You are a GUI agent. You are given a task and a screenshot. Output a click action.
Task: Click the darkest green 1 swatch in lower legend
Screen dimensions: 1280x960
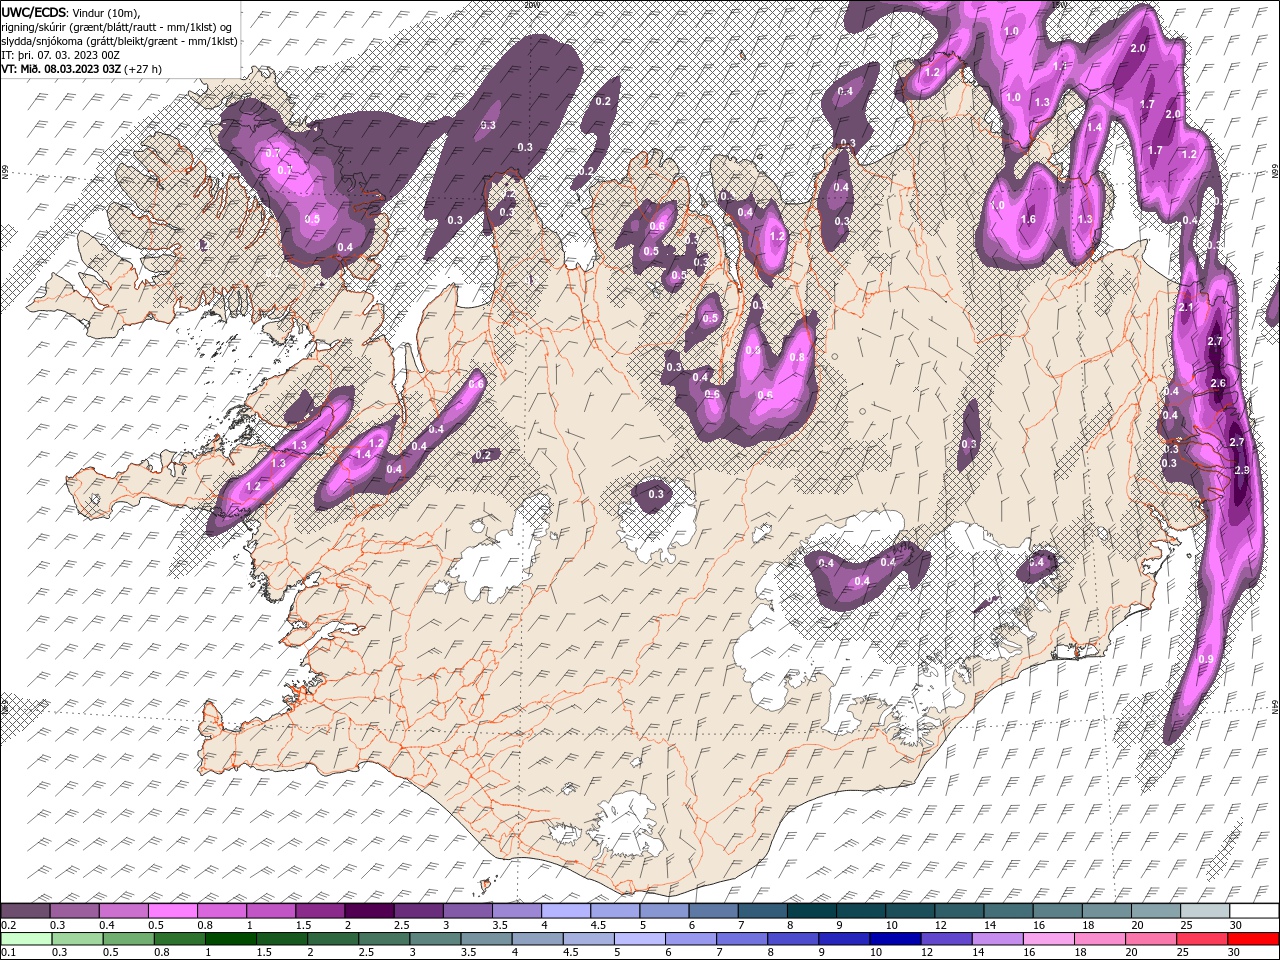230,939
